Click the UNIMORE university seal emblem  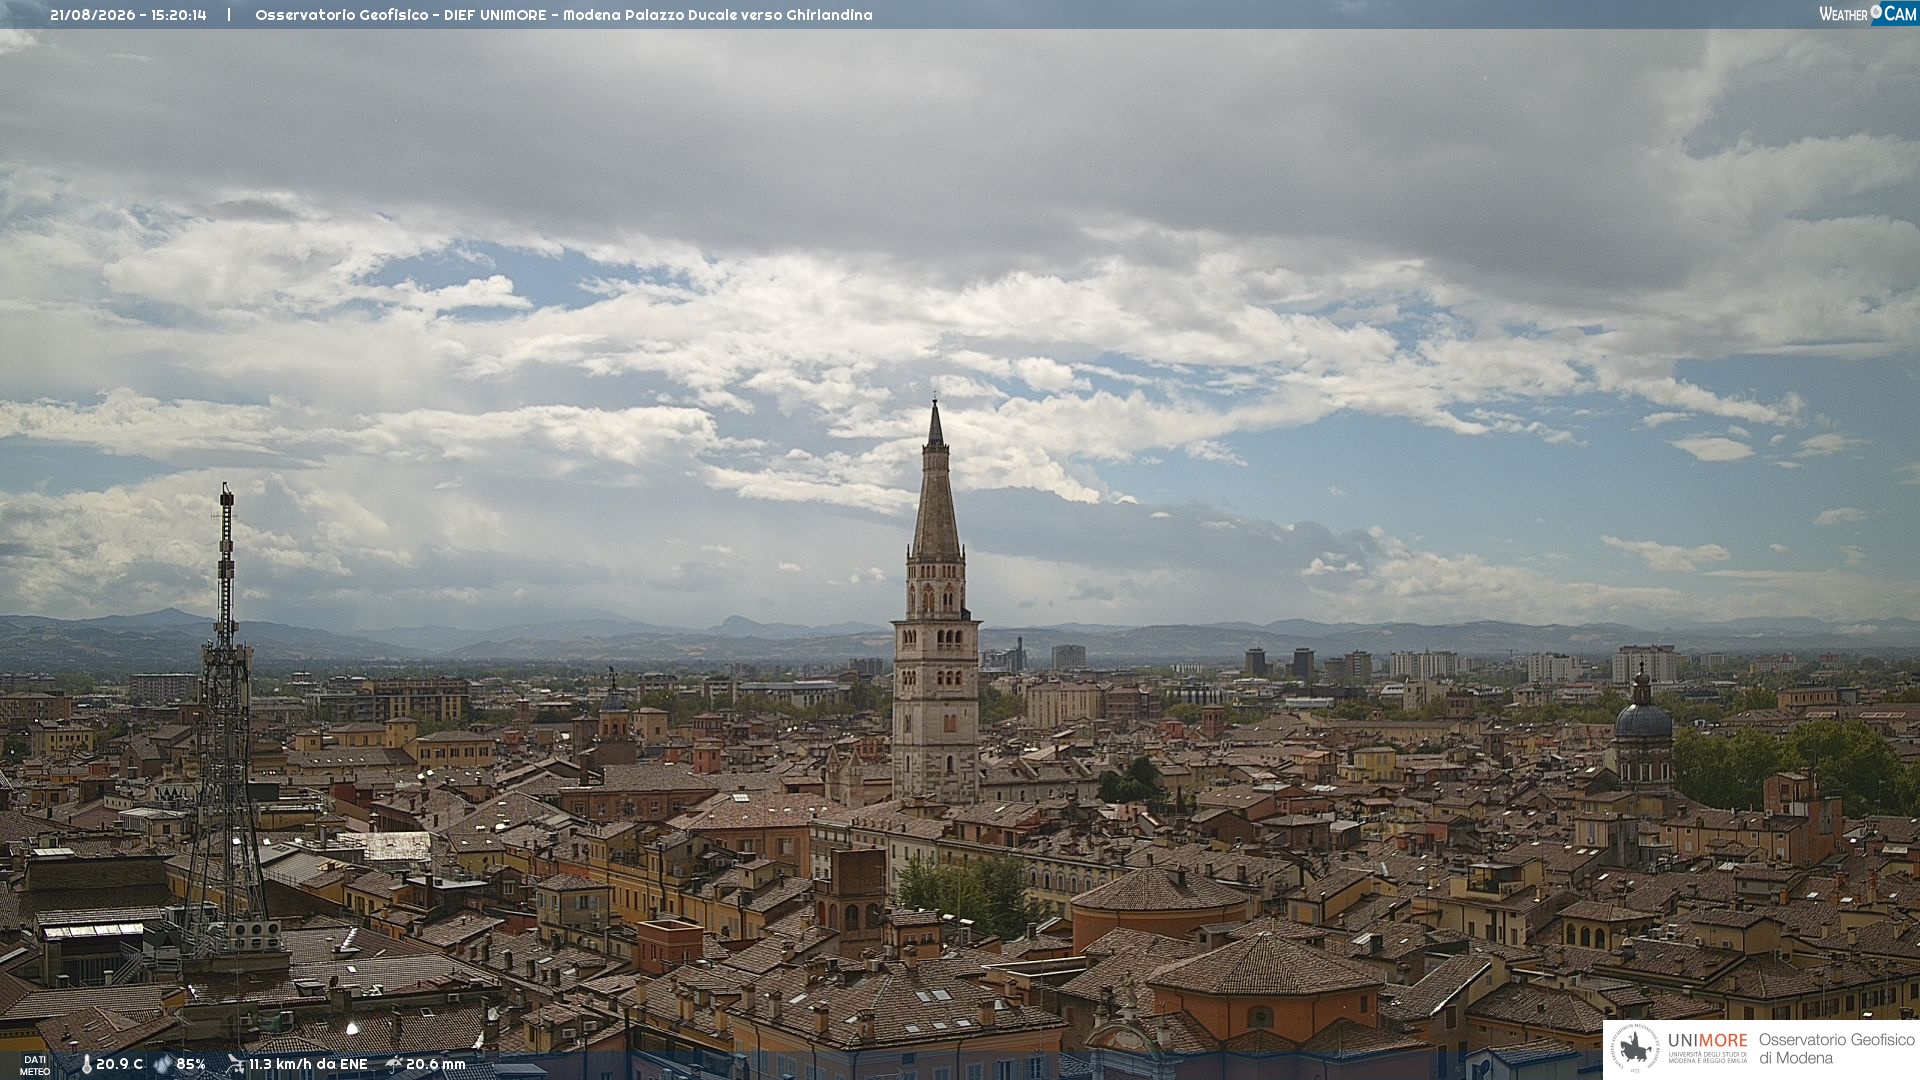click(x=1635, y=1049)
